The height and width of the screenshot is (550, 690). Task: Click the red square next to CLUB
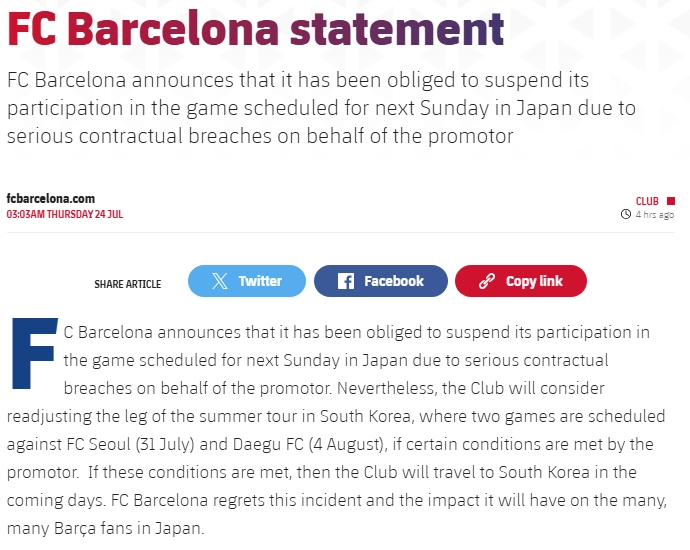(671, 201)
